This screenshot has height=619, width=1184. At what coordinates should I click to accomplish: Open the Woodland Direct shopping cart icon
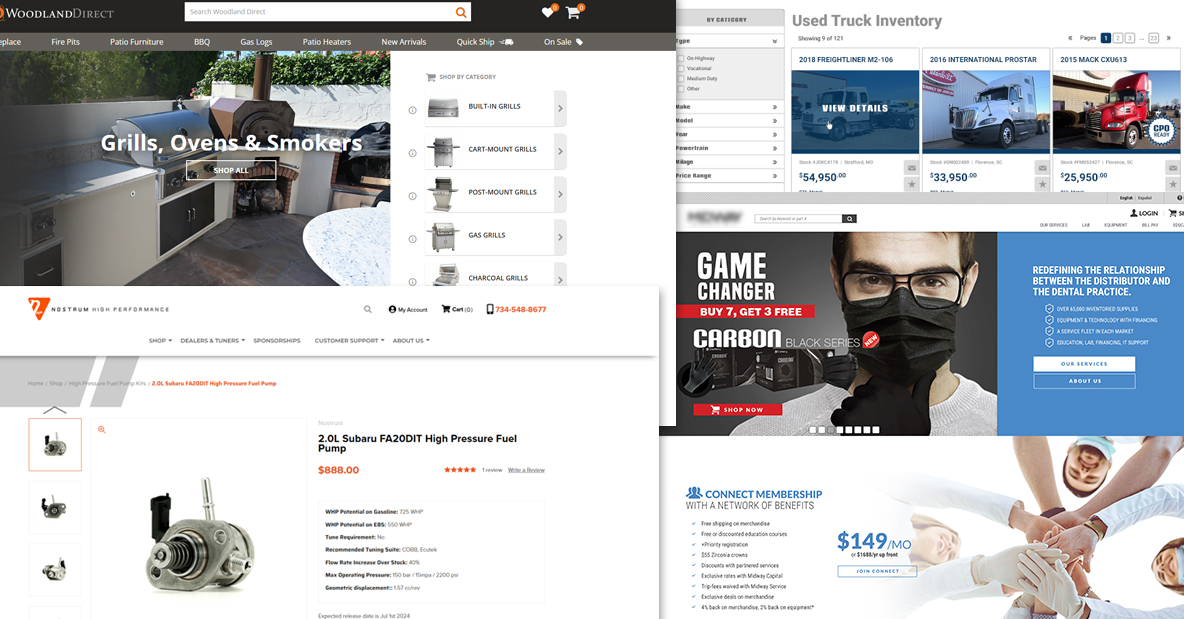pyautogui.click(x=572, y=12)
